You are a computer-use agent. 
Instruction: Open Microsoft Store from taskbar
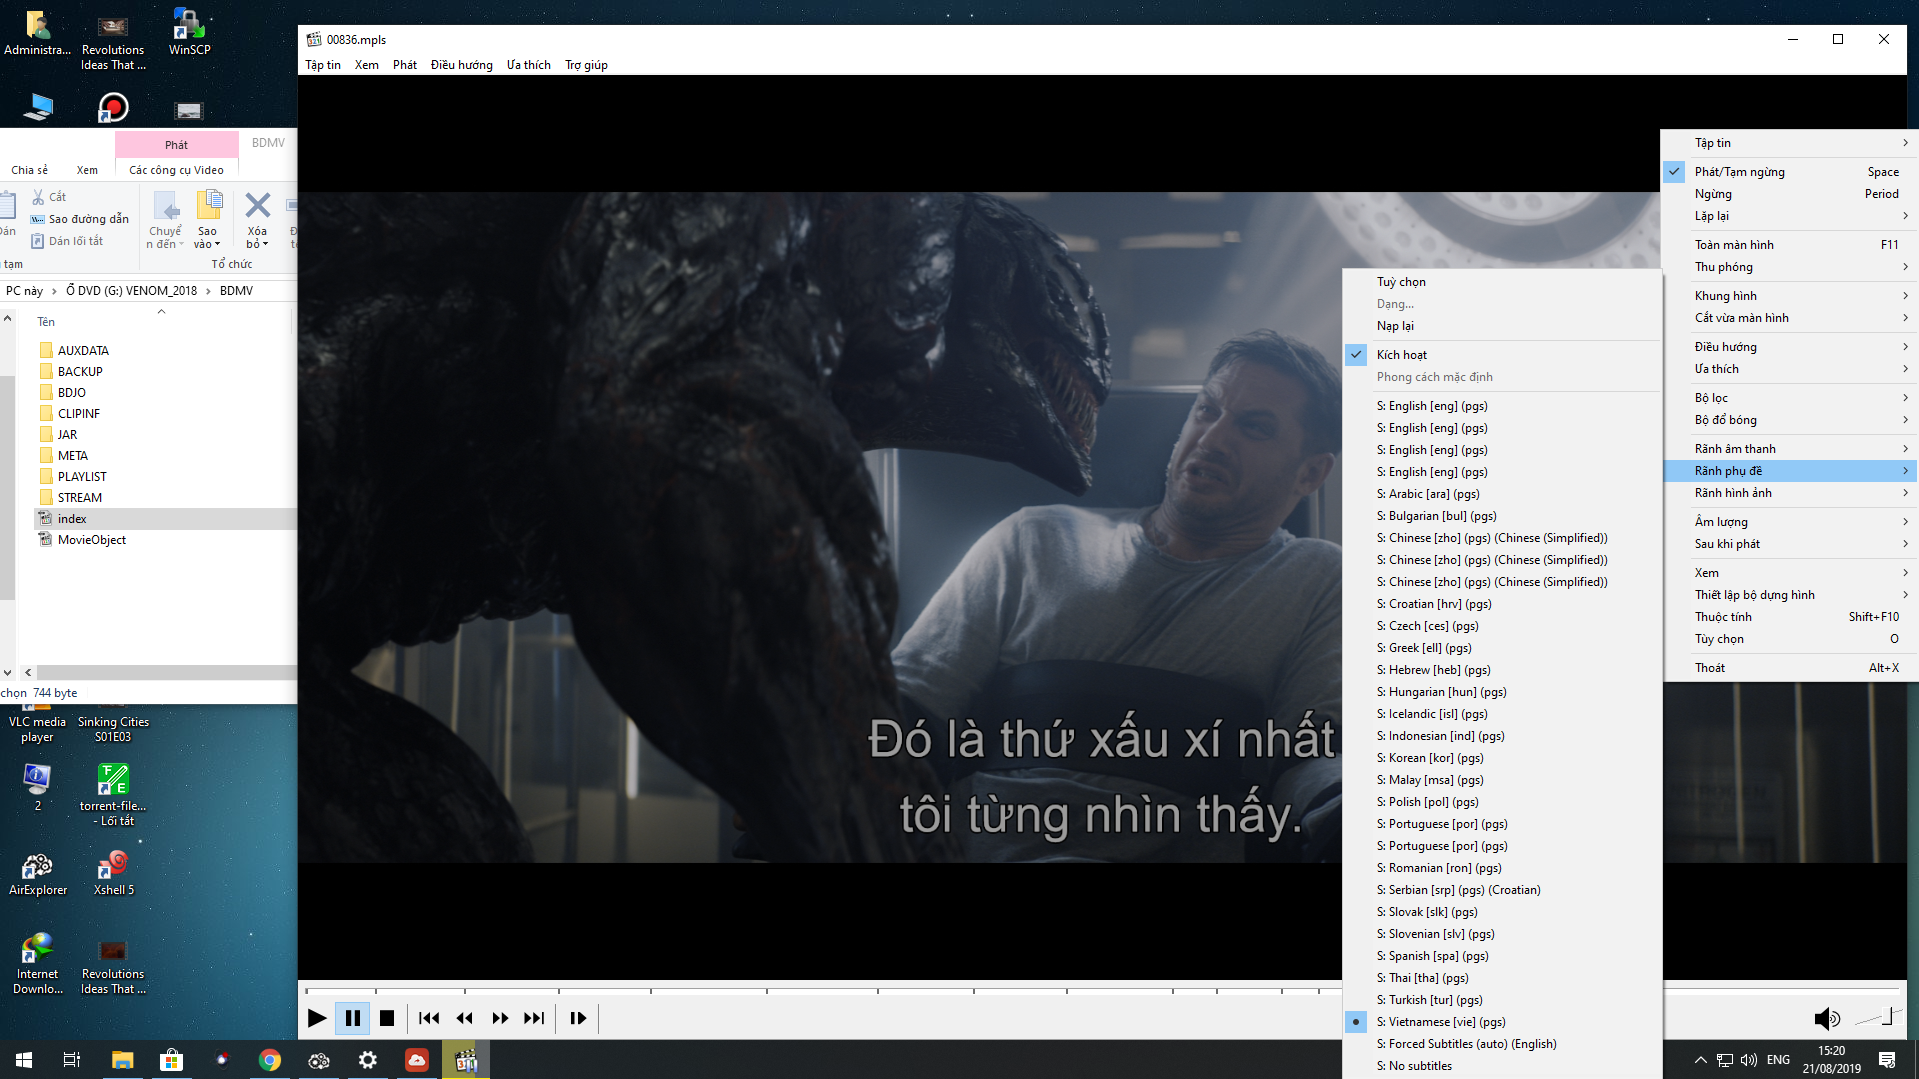click(x=171, y=1060)
